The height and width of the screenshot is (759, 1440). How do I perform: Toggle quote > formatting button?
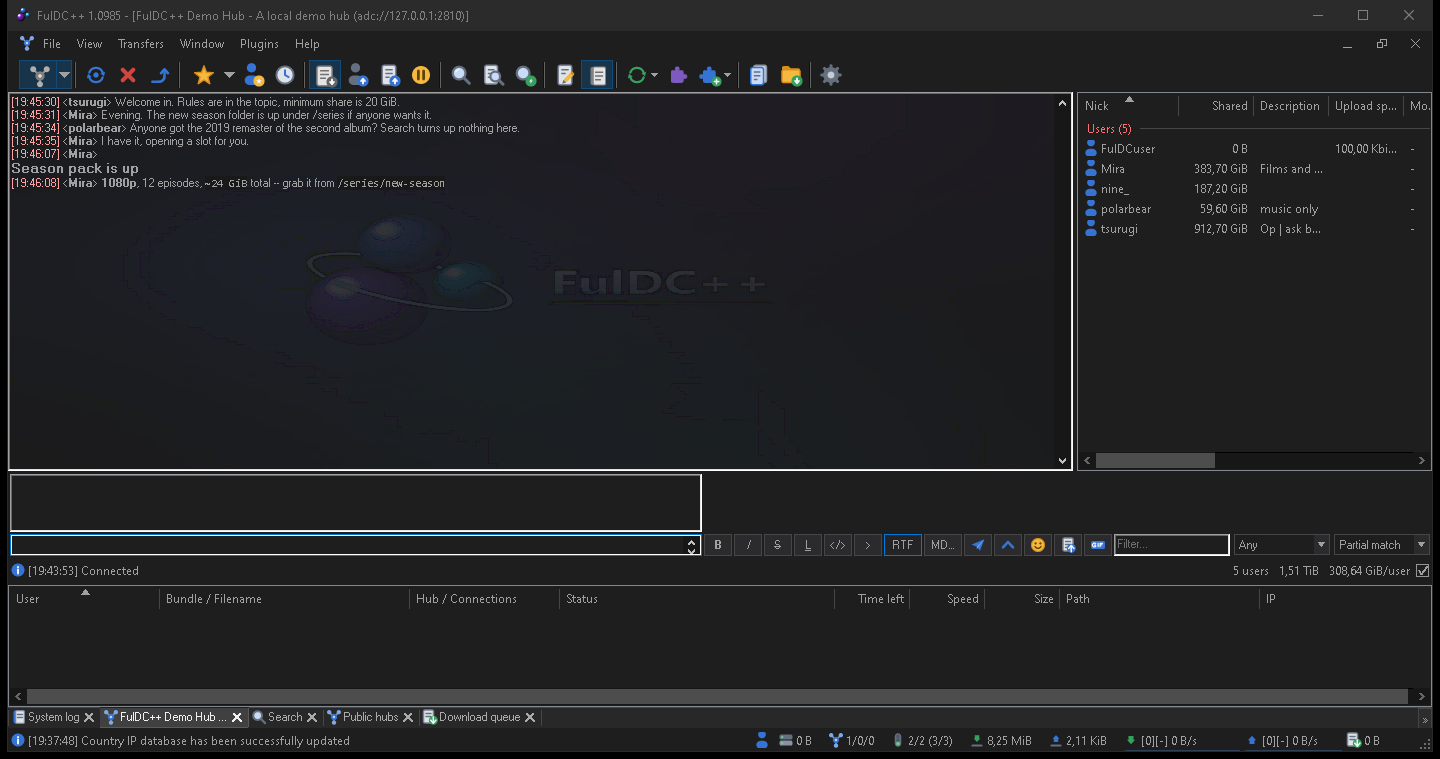868,545
